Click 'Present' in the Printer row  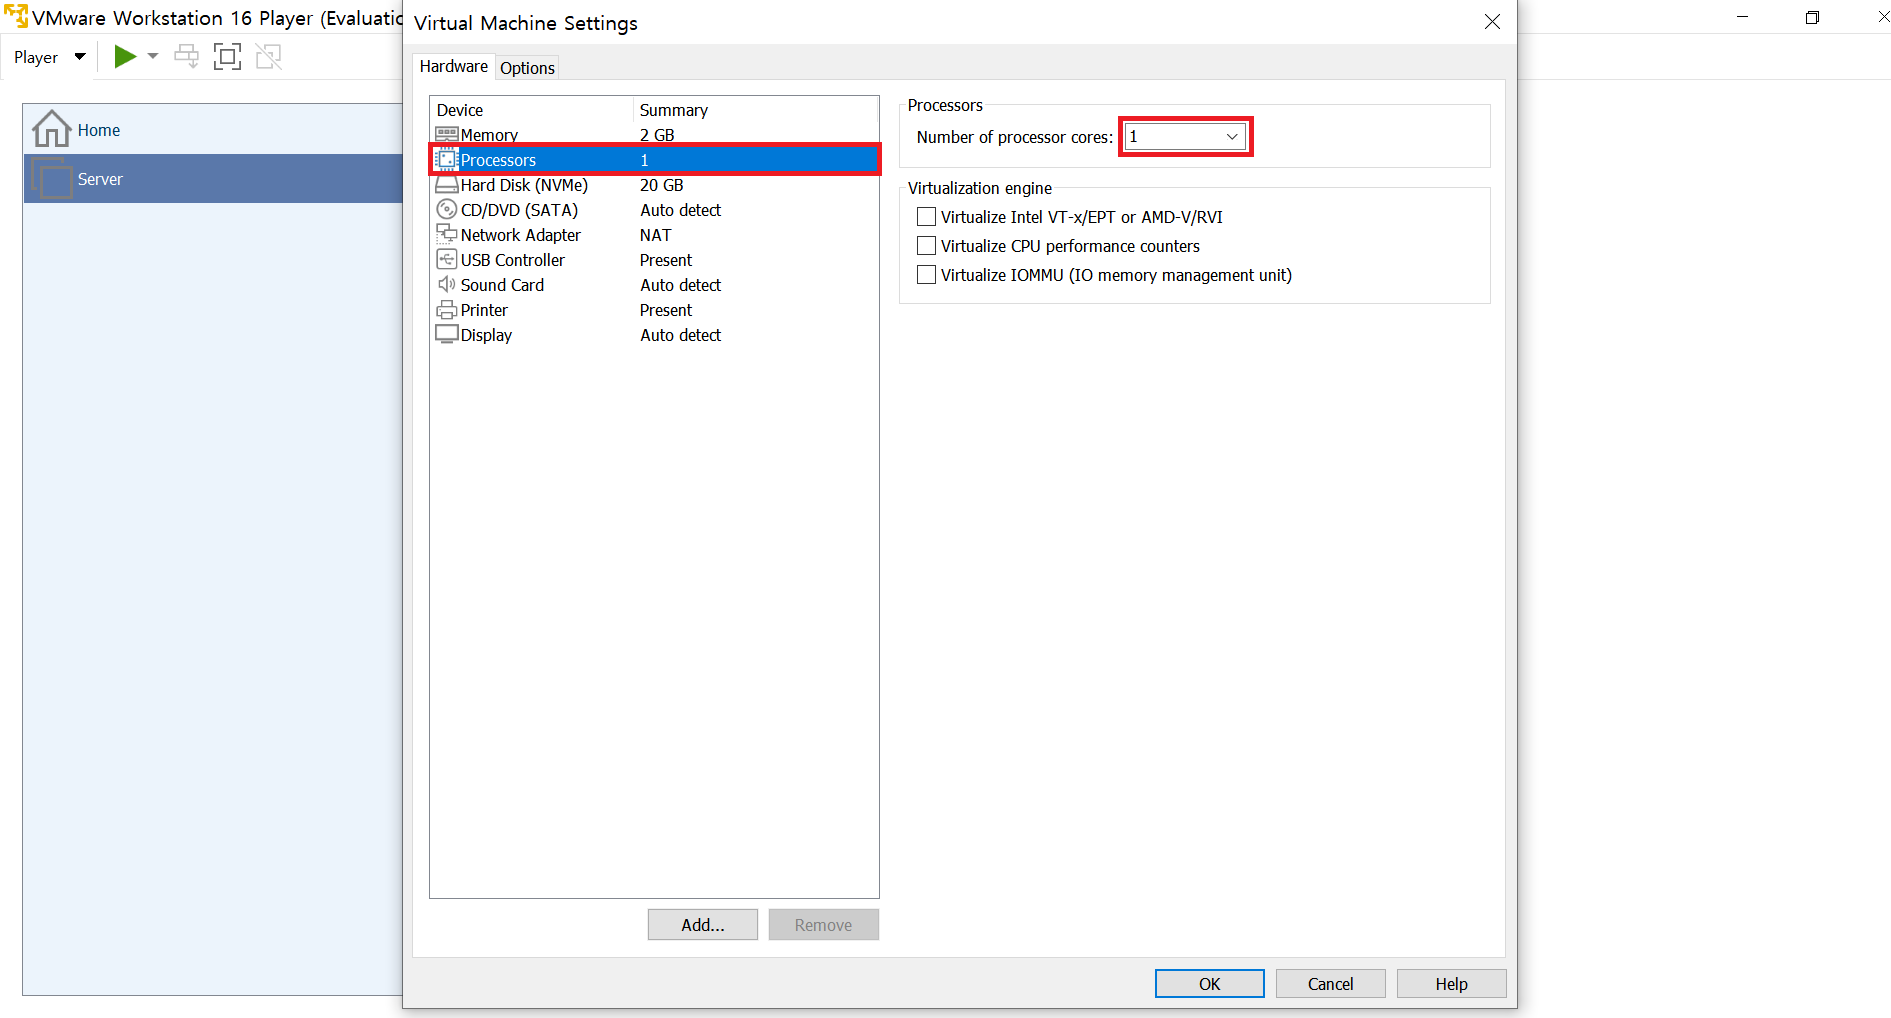click(x=666, y=310)
